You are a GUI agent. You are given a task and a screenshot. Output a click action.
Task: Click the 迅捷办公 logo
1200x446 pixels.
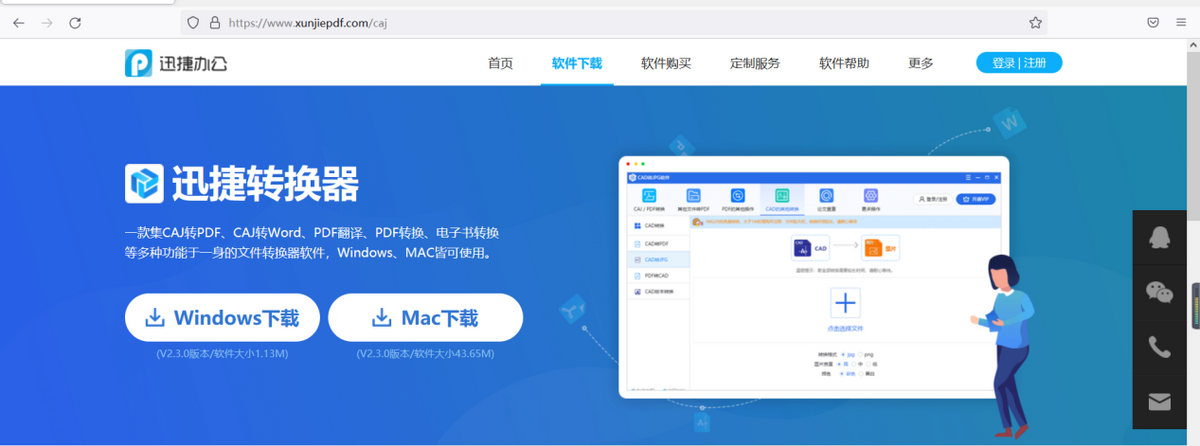pyautogui.click(x=176, y=63)
